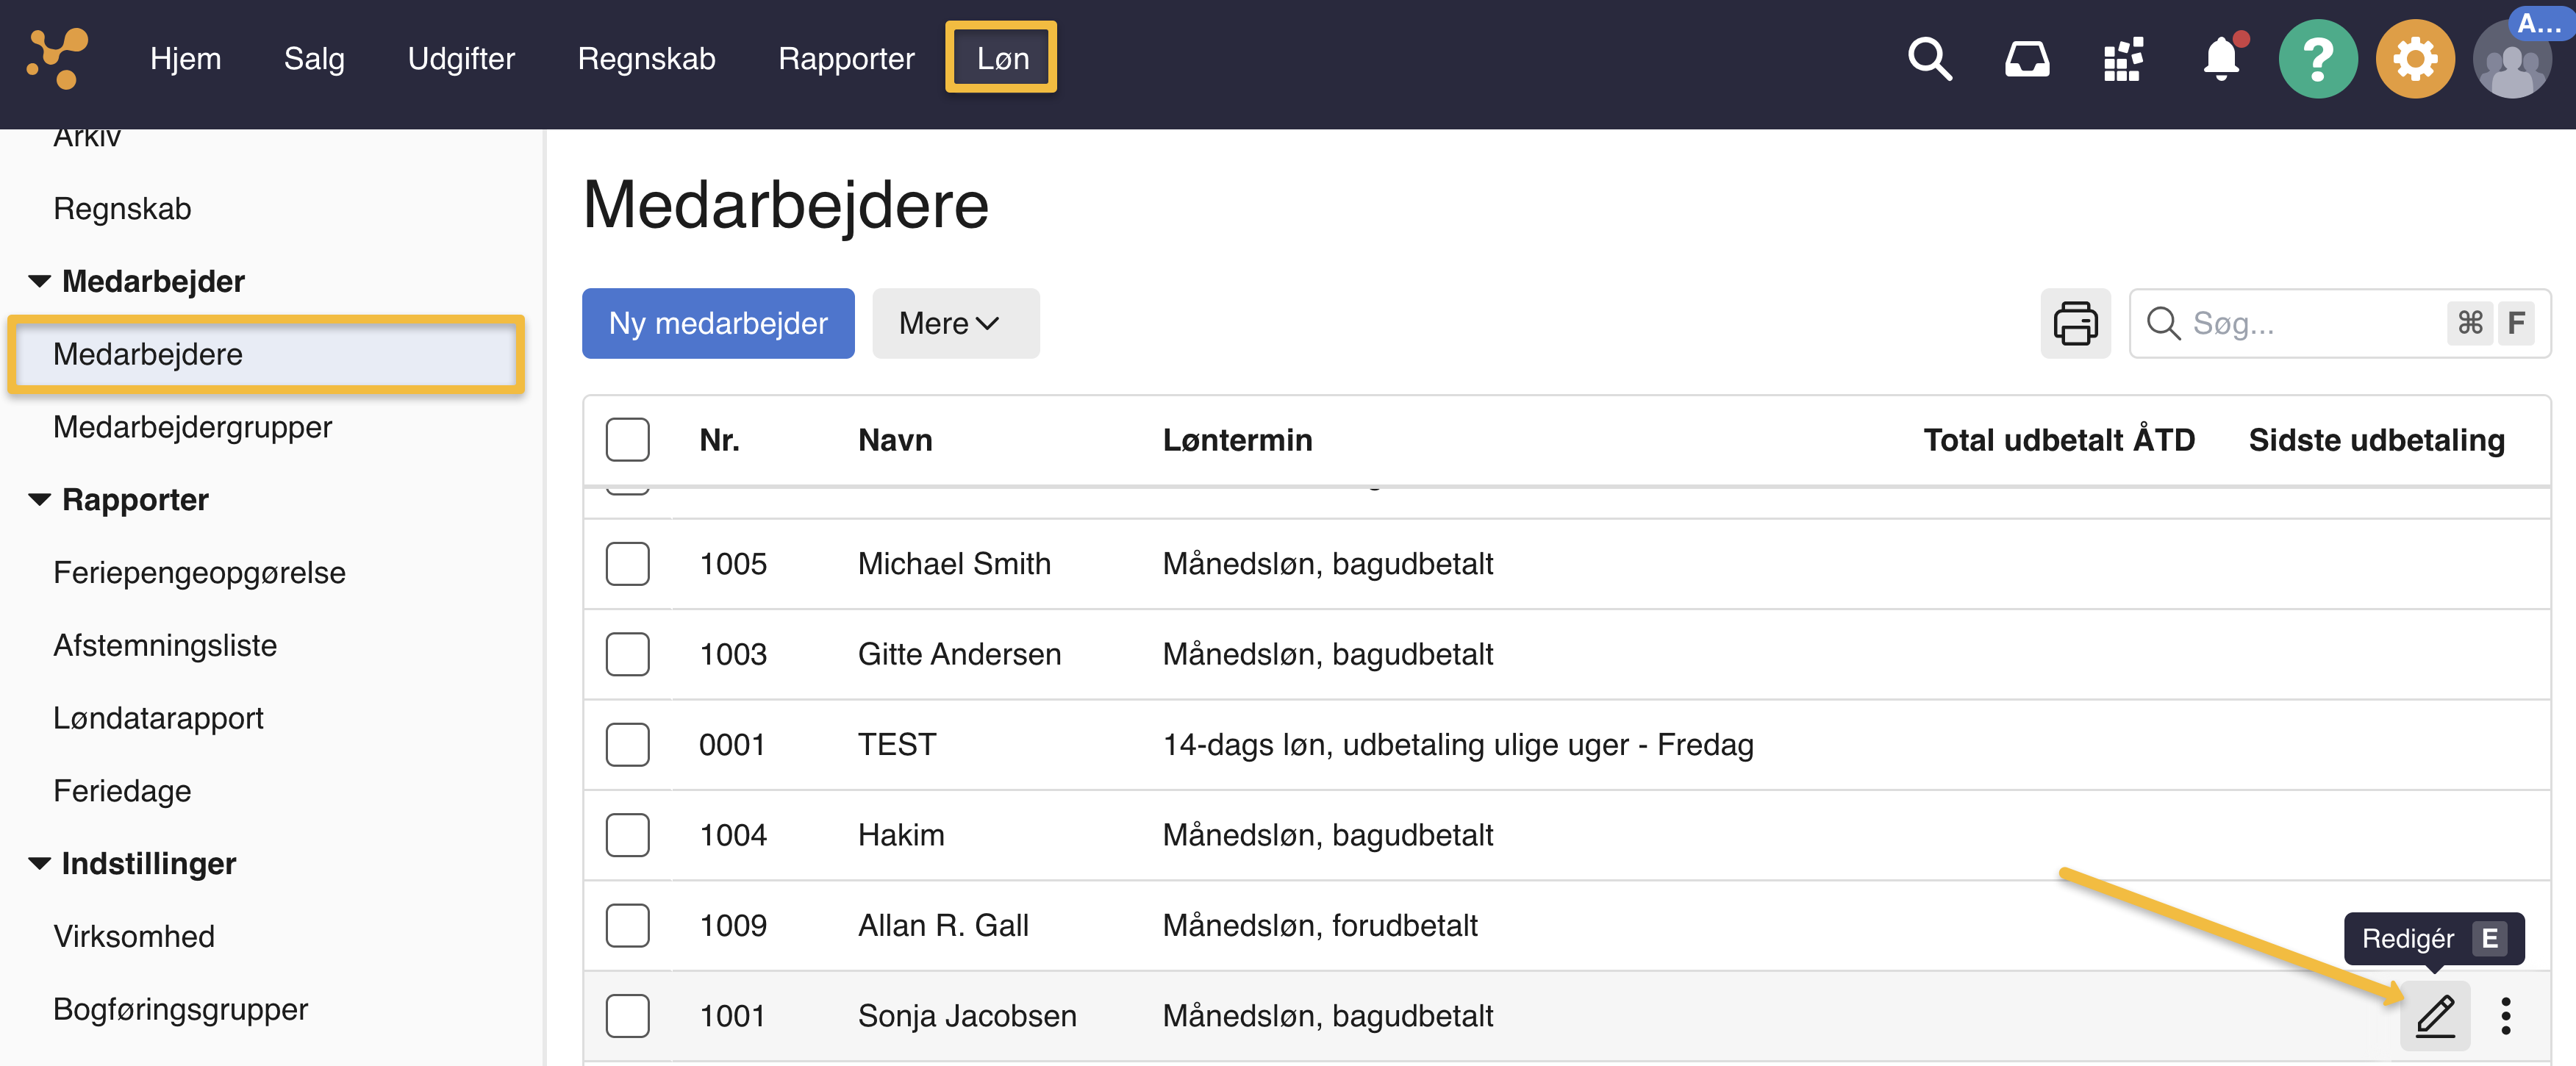
Task: Click the print icon button
Action: coord(2075,323)
